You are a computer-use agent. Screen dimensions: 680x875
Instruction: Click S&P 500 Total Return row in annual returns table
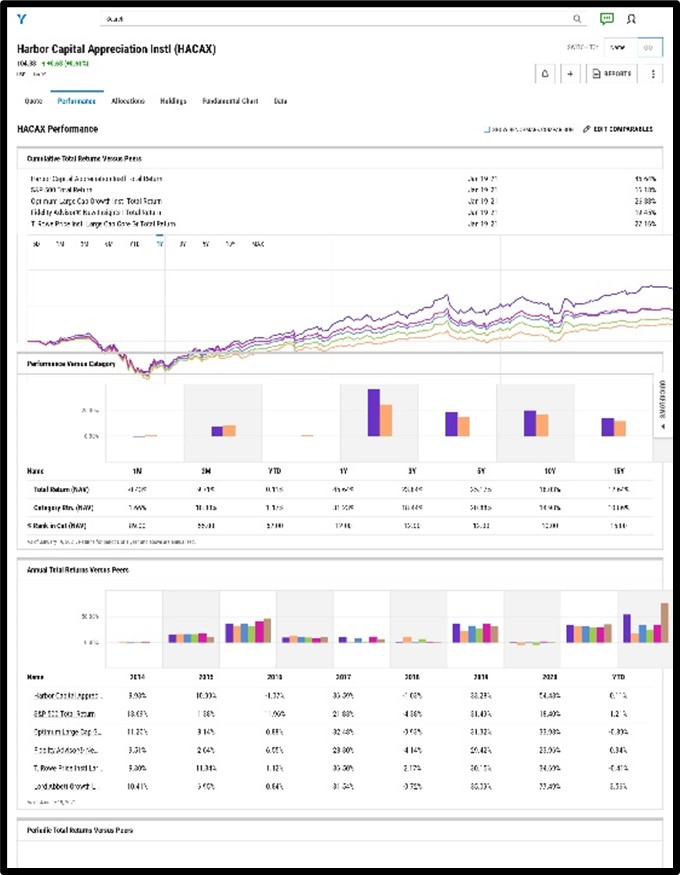click(x=63, y=714)
